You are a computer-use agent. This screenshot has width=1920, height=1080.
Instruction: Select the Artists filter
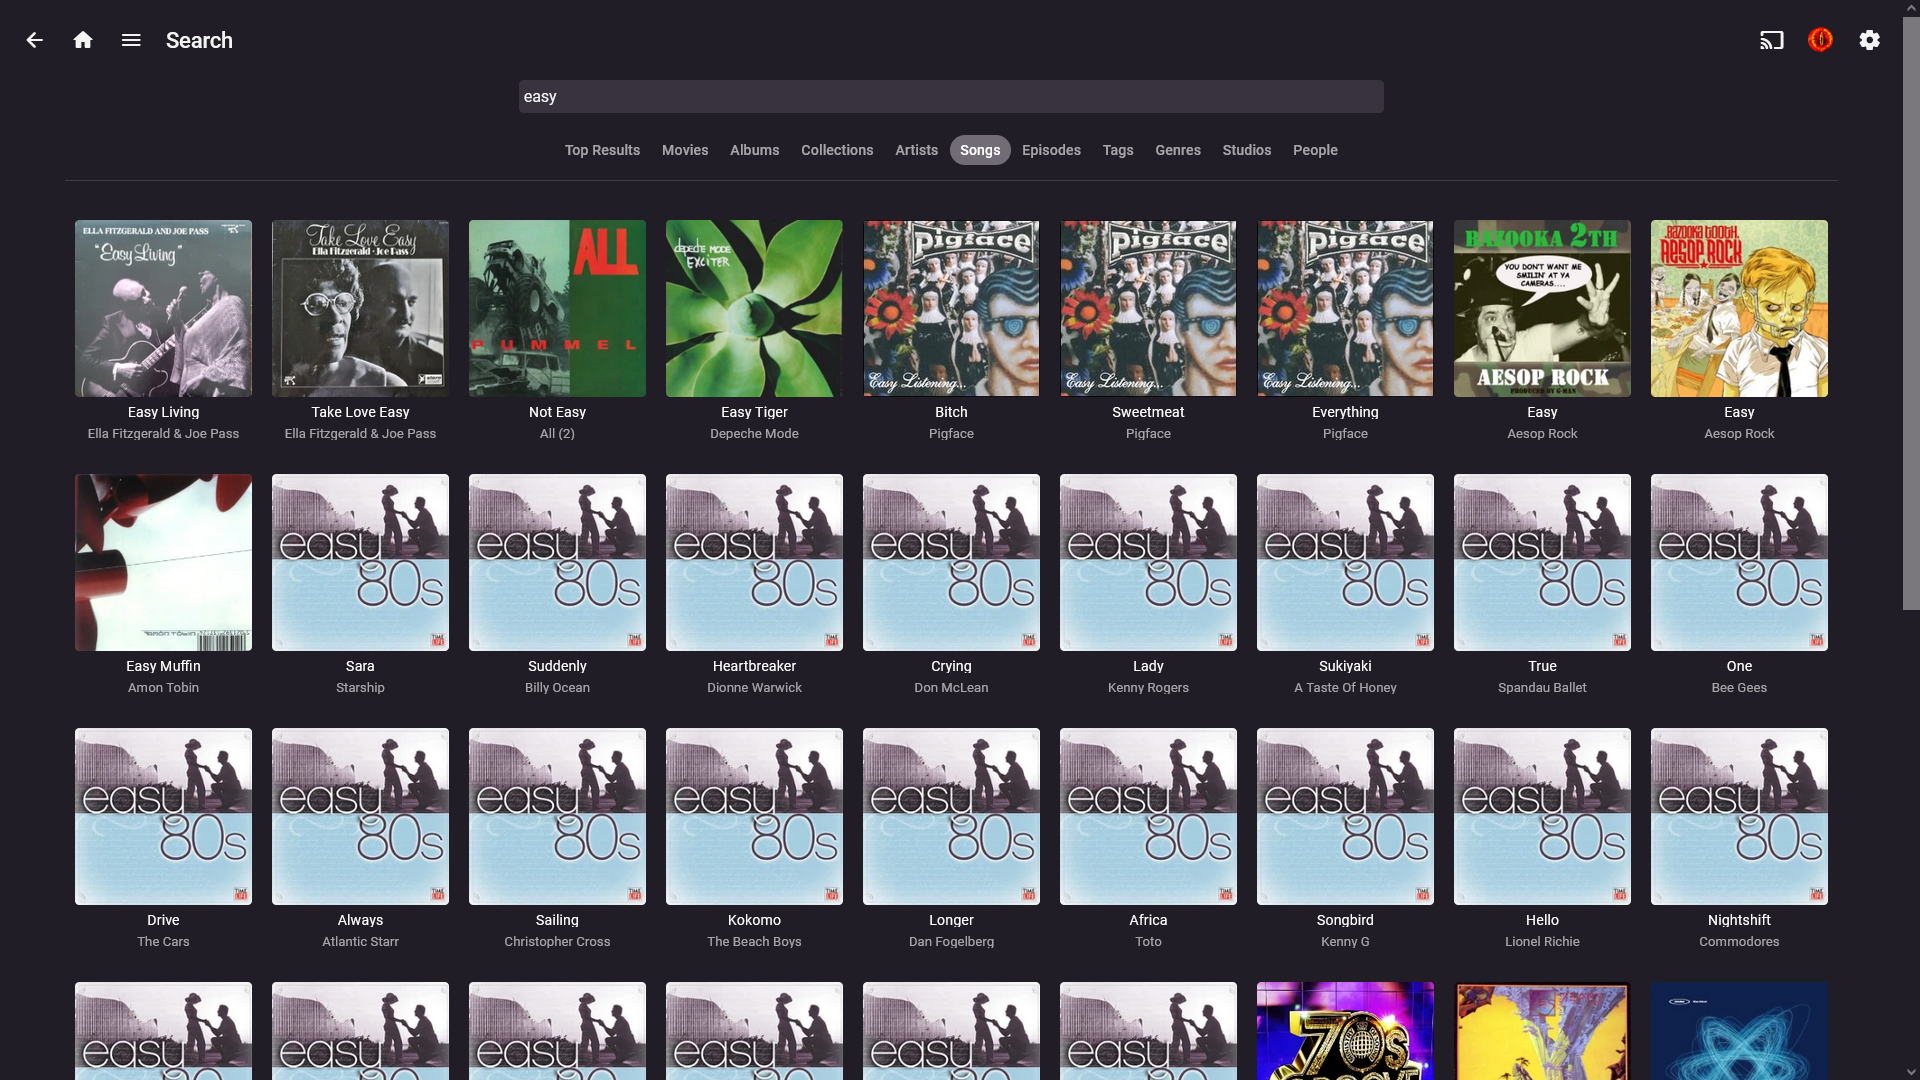pyautogui.click(x=916, y=150)
